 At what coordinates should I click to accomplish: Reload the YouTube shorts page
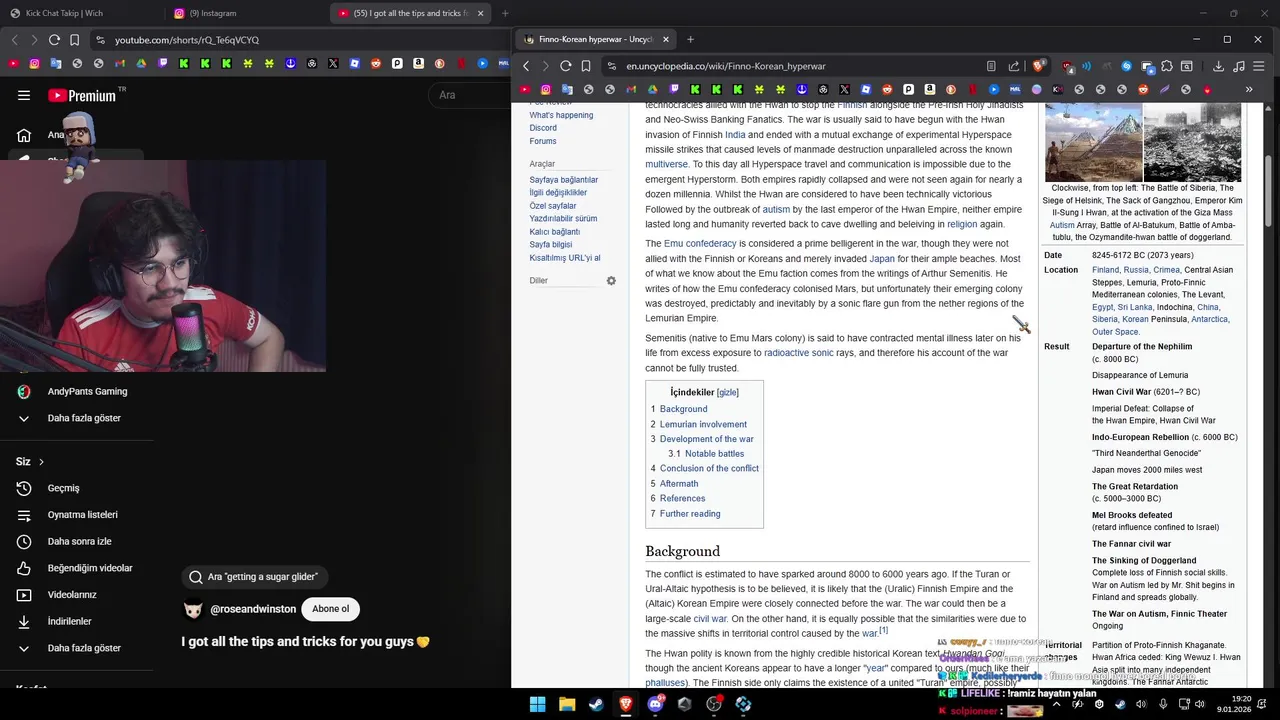[x=54, y=40]
